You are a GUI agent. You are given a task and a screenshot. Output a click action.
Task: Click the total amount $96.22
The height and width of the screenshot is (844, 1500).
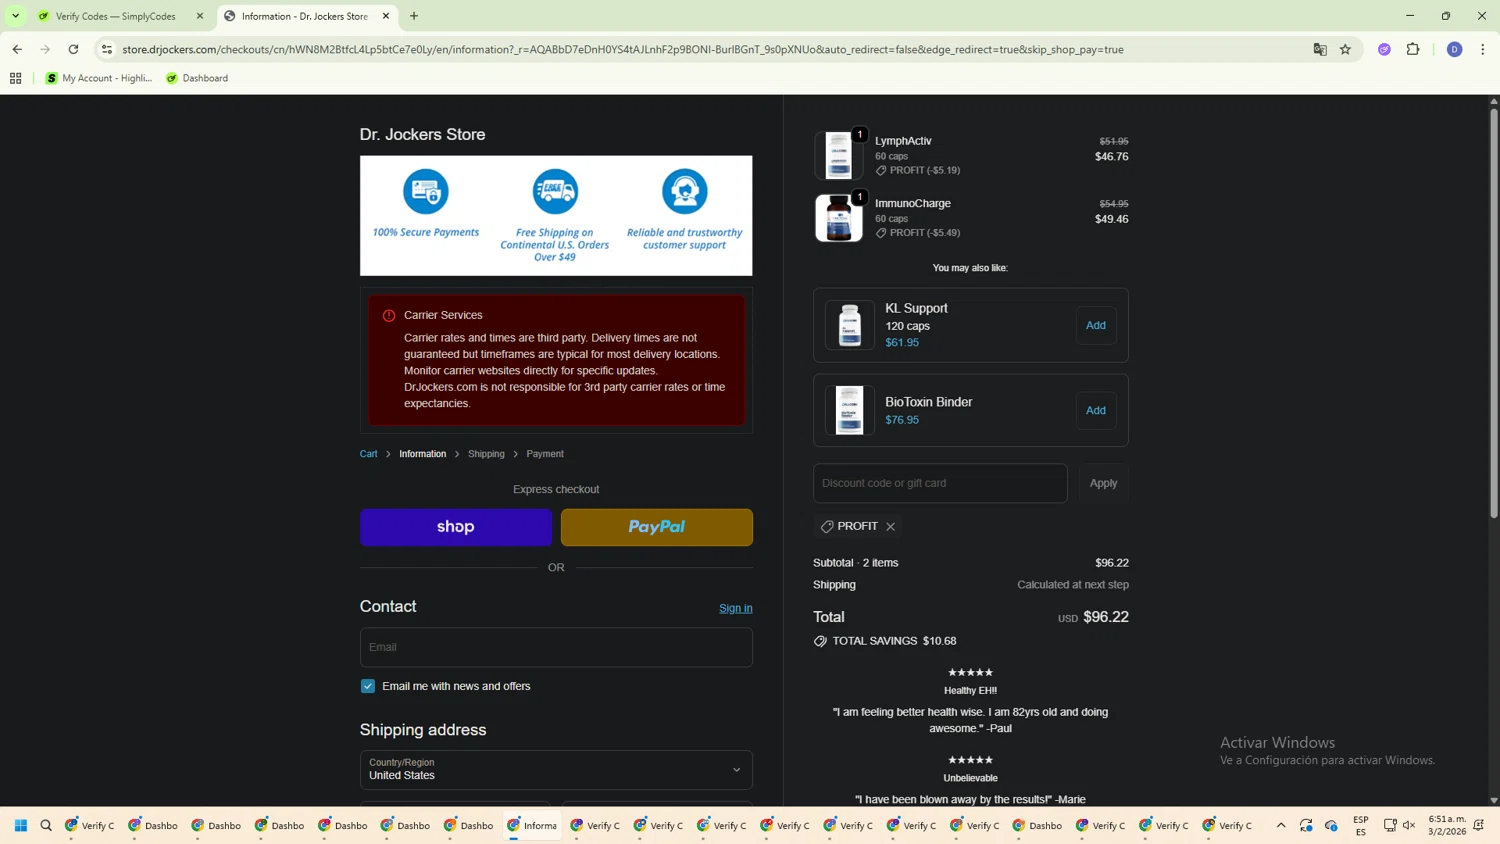(x=1106, y=617)
